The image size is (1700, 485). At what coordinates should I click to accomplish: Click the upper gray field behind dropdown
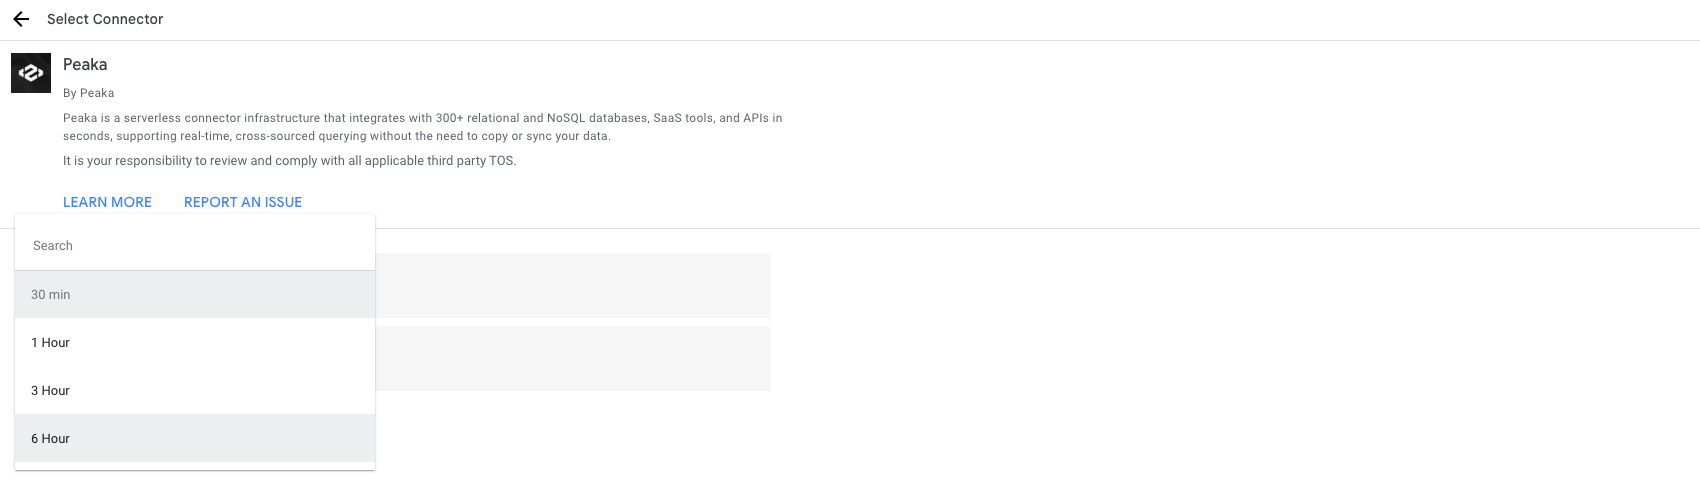coord(572,285)
